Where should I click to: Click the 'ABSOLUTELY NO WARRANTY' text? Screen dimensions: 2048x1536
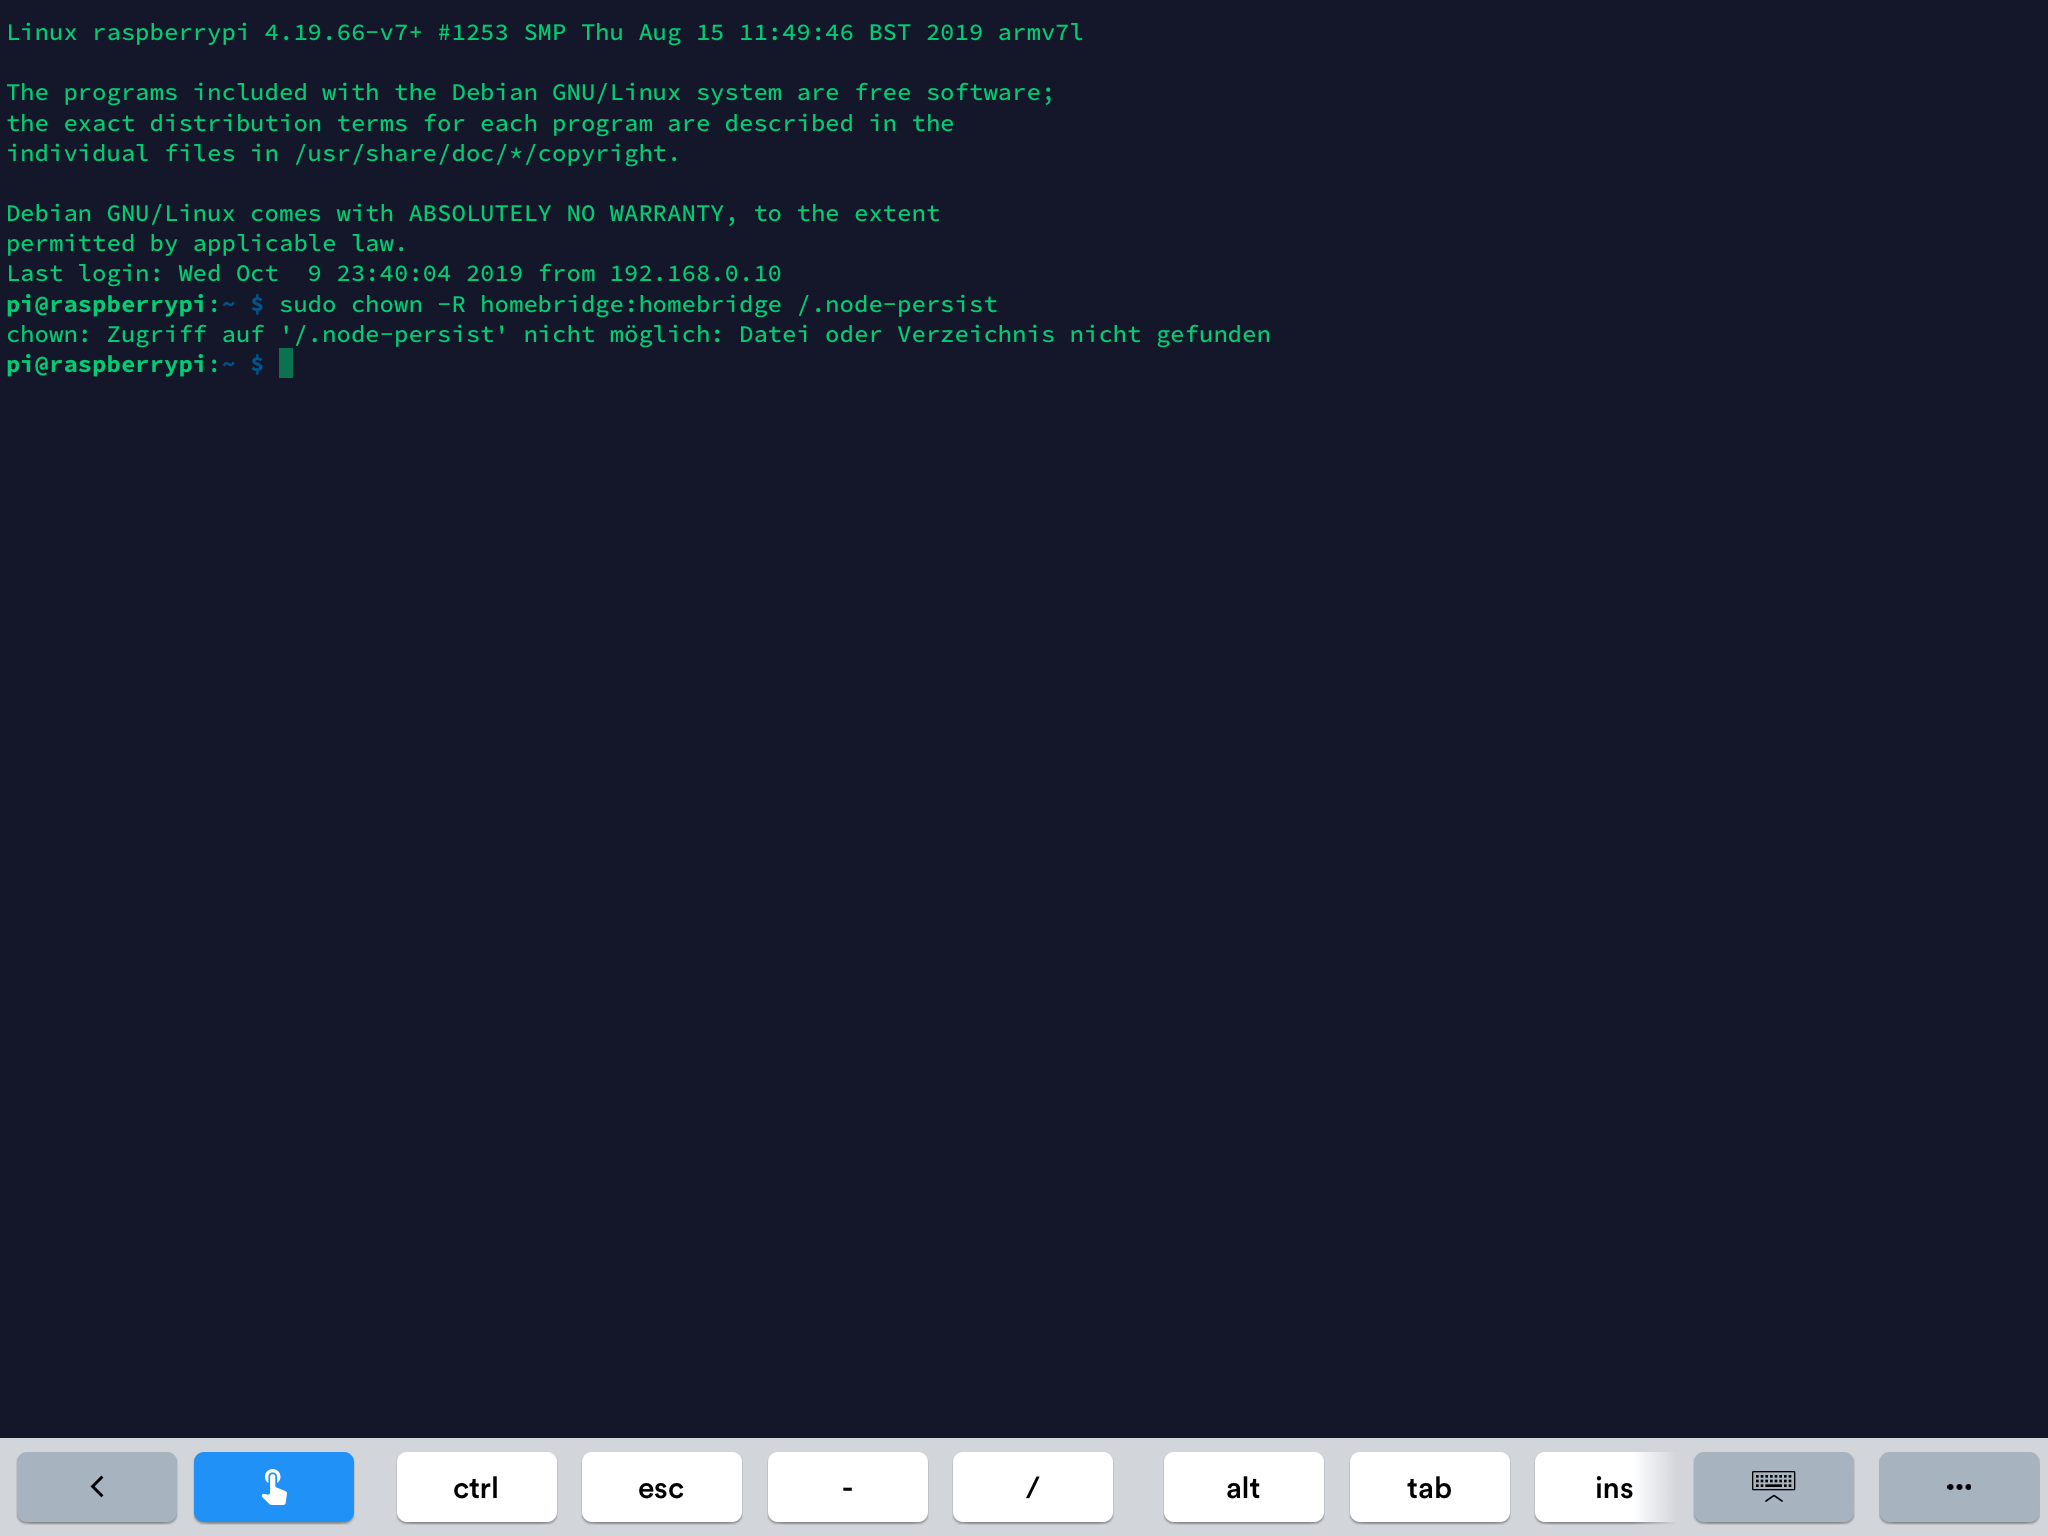566,214
